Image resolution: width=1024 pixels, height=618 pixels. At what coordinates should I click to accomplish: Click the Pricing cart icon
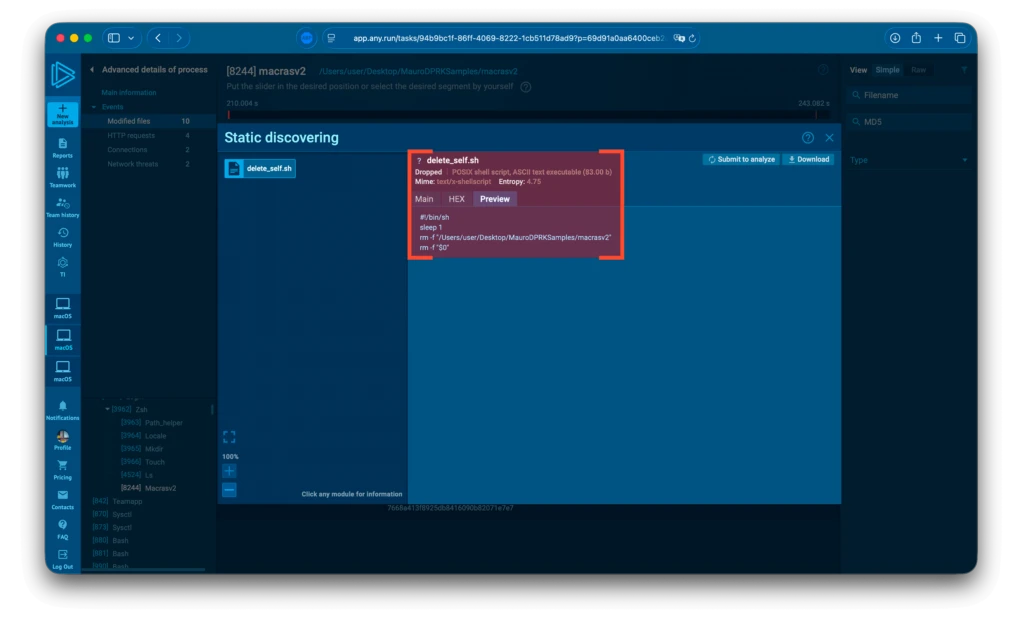[62, 468]
